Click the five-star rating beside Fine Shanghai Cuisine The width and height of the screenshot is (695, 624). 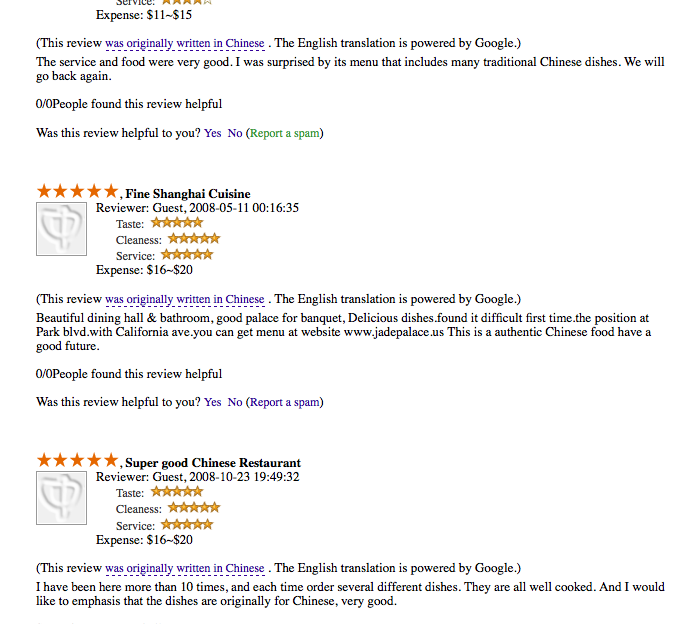pos(77,191)
